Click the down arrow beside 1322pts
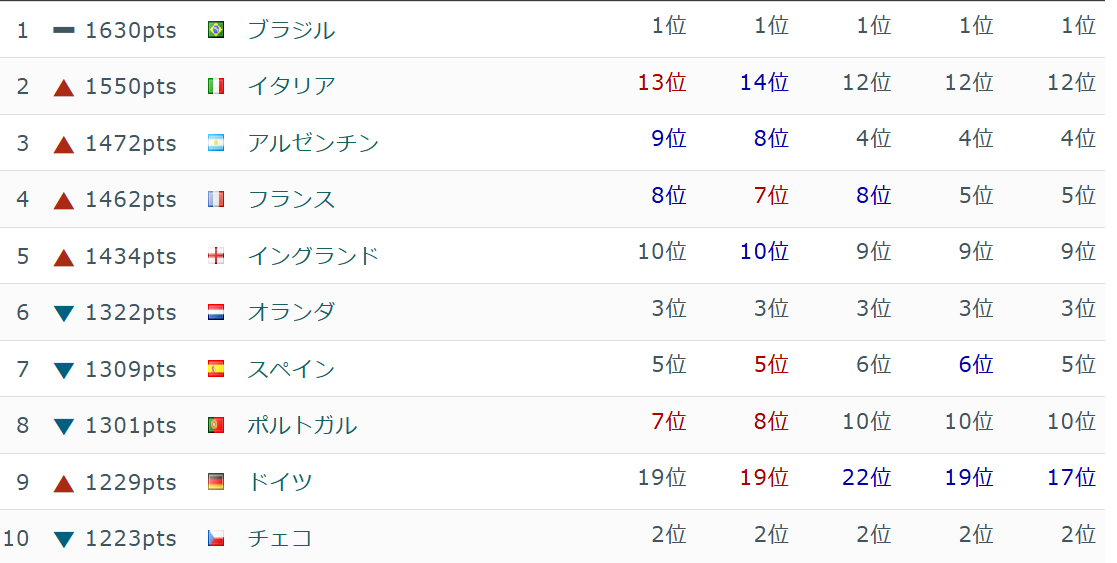The height and width of the screenshot is (563, 1117). pyautogui.click(x=64, y=313)
